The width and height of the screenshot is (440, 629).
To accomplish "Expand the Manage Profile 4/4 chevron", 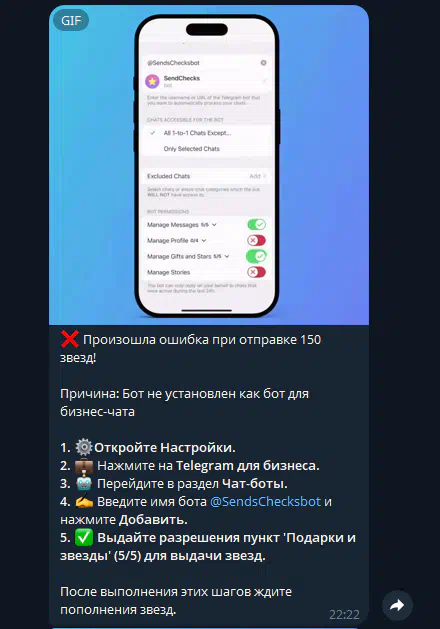I will coord(204,241).
